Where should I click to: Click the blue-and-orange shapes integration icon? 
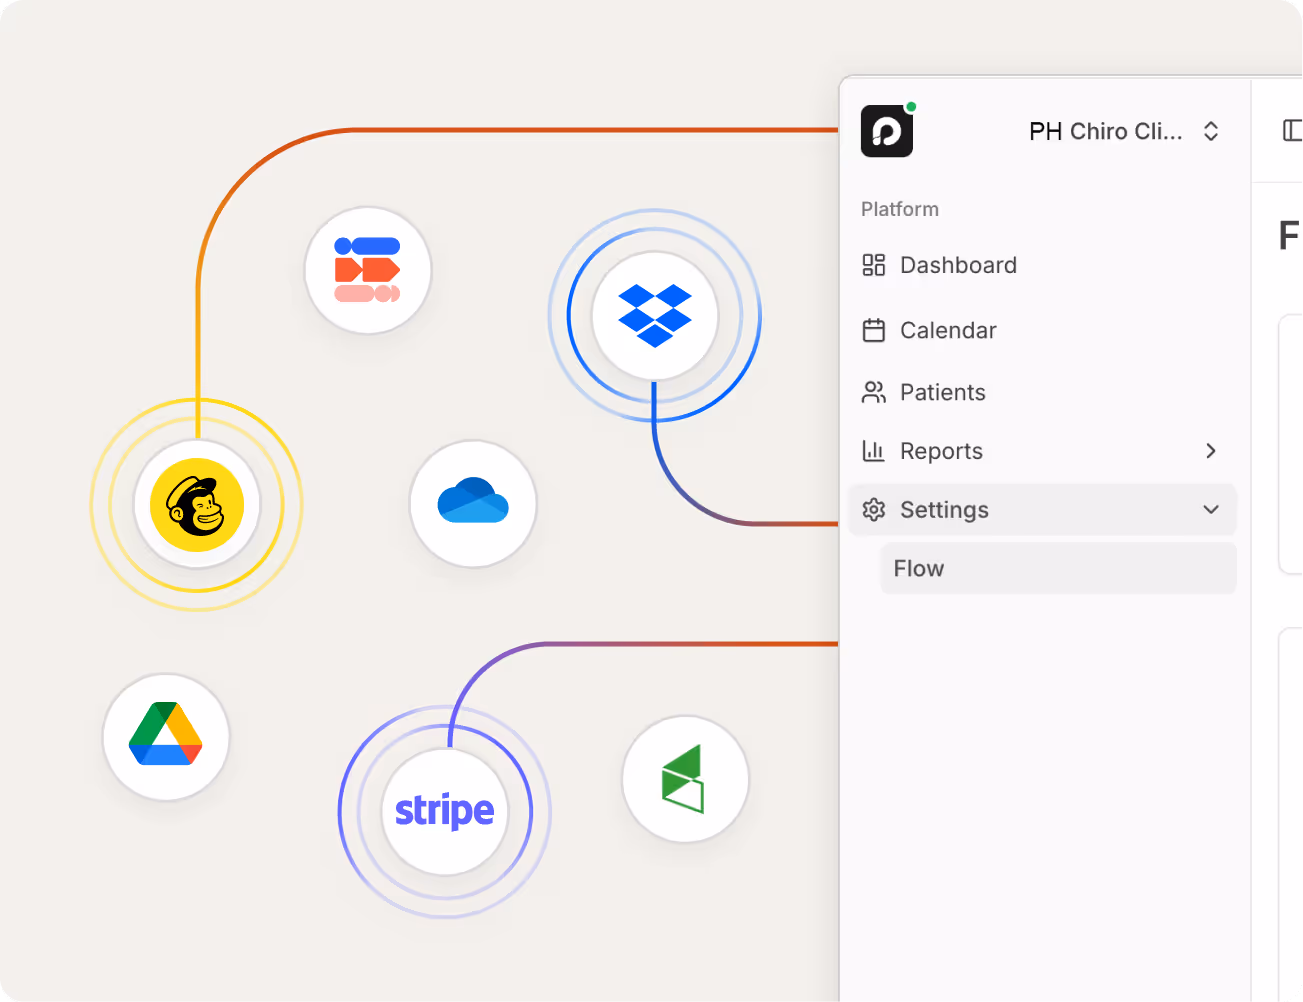pos(368,270)
